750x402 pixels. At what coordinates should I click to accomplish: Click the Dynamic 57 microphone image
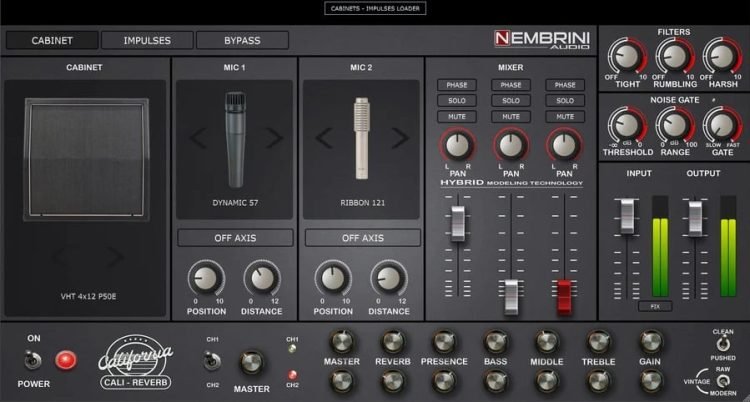click(x=235, y=138)
